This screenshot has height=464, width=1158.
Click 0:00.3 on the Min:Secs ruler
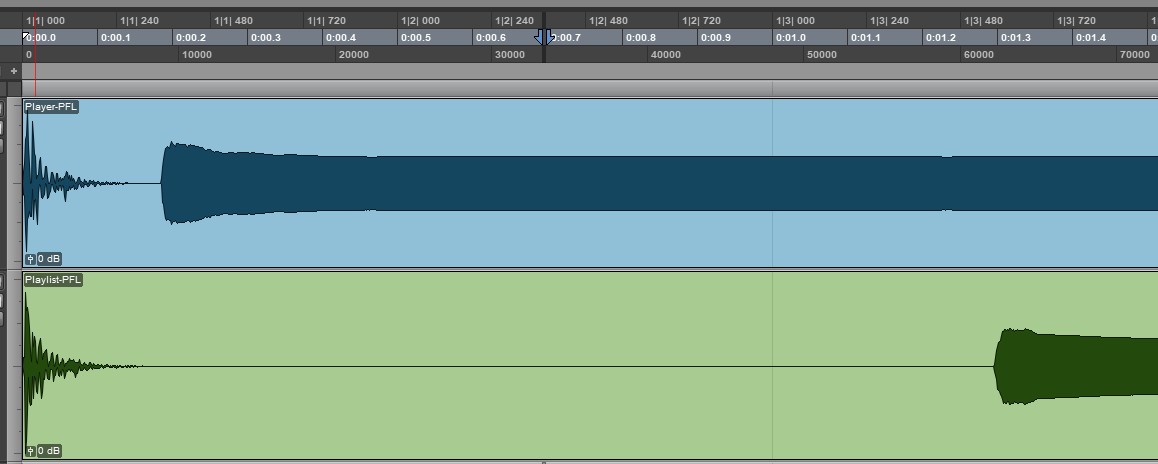(x=265, y=38)
